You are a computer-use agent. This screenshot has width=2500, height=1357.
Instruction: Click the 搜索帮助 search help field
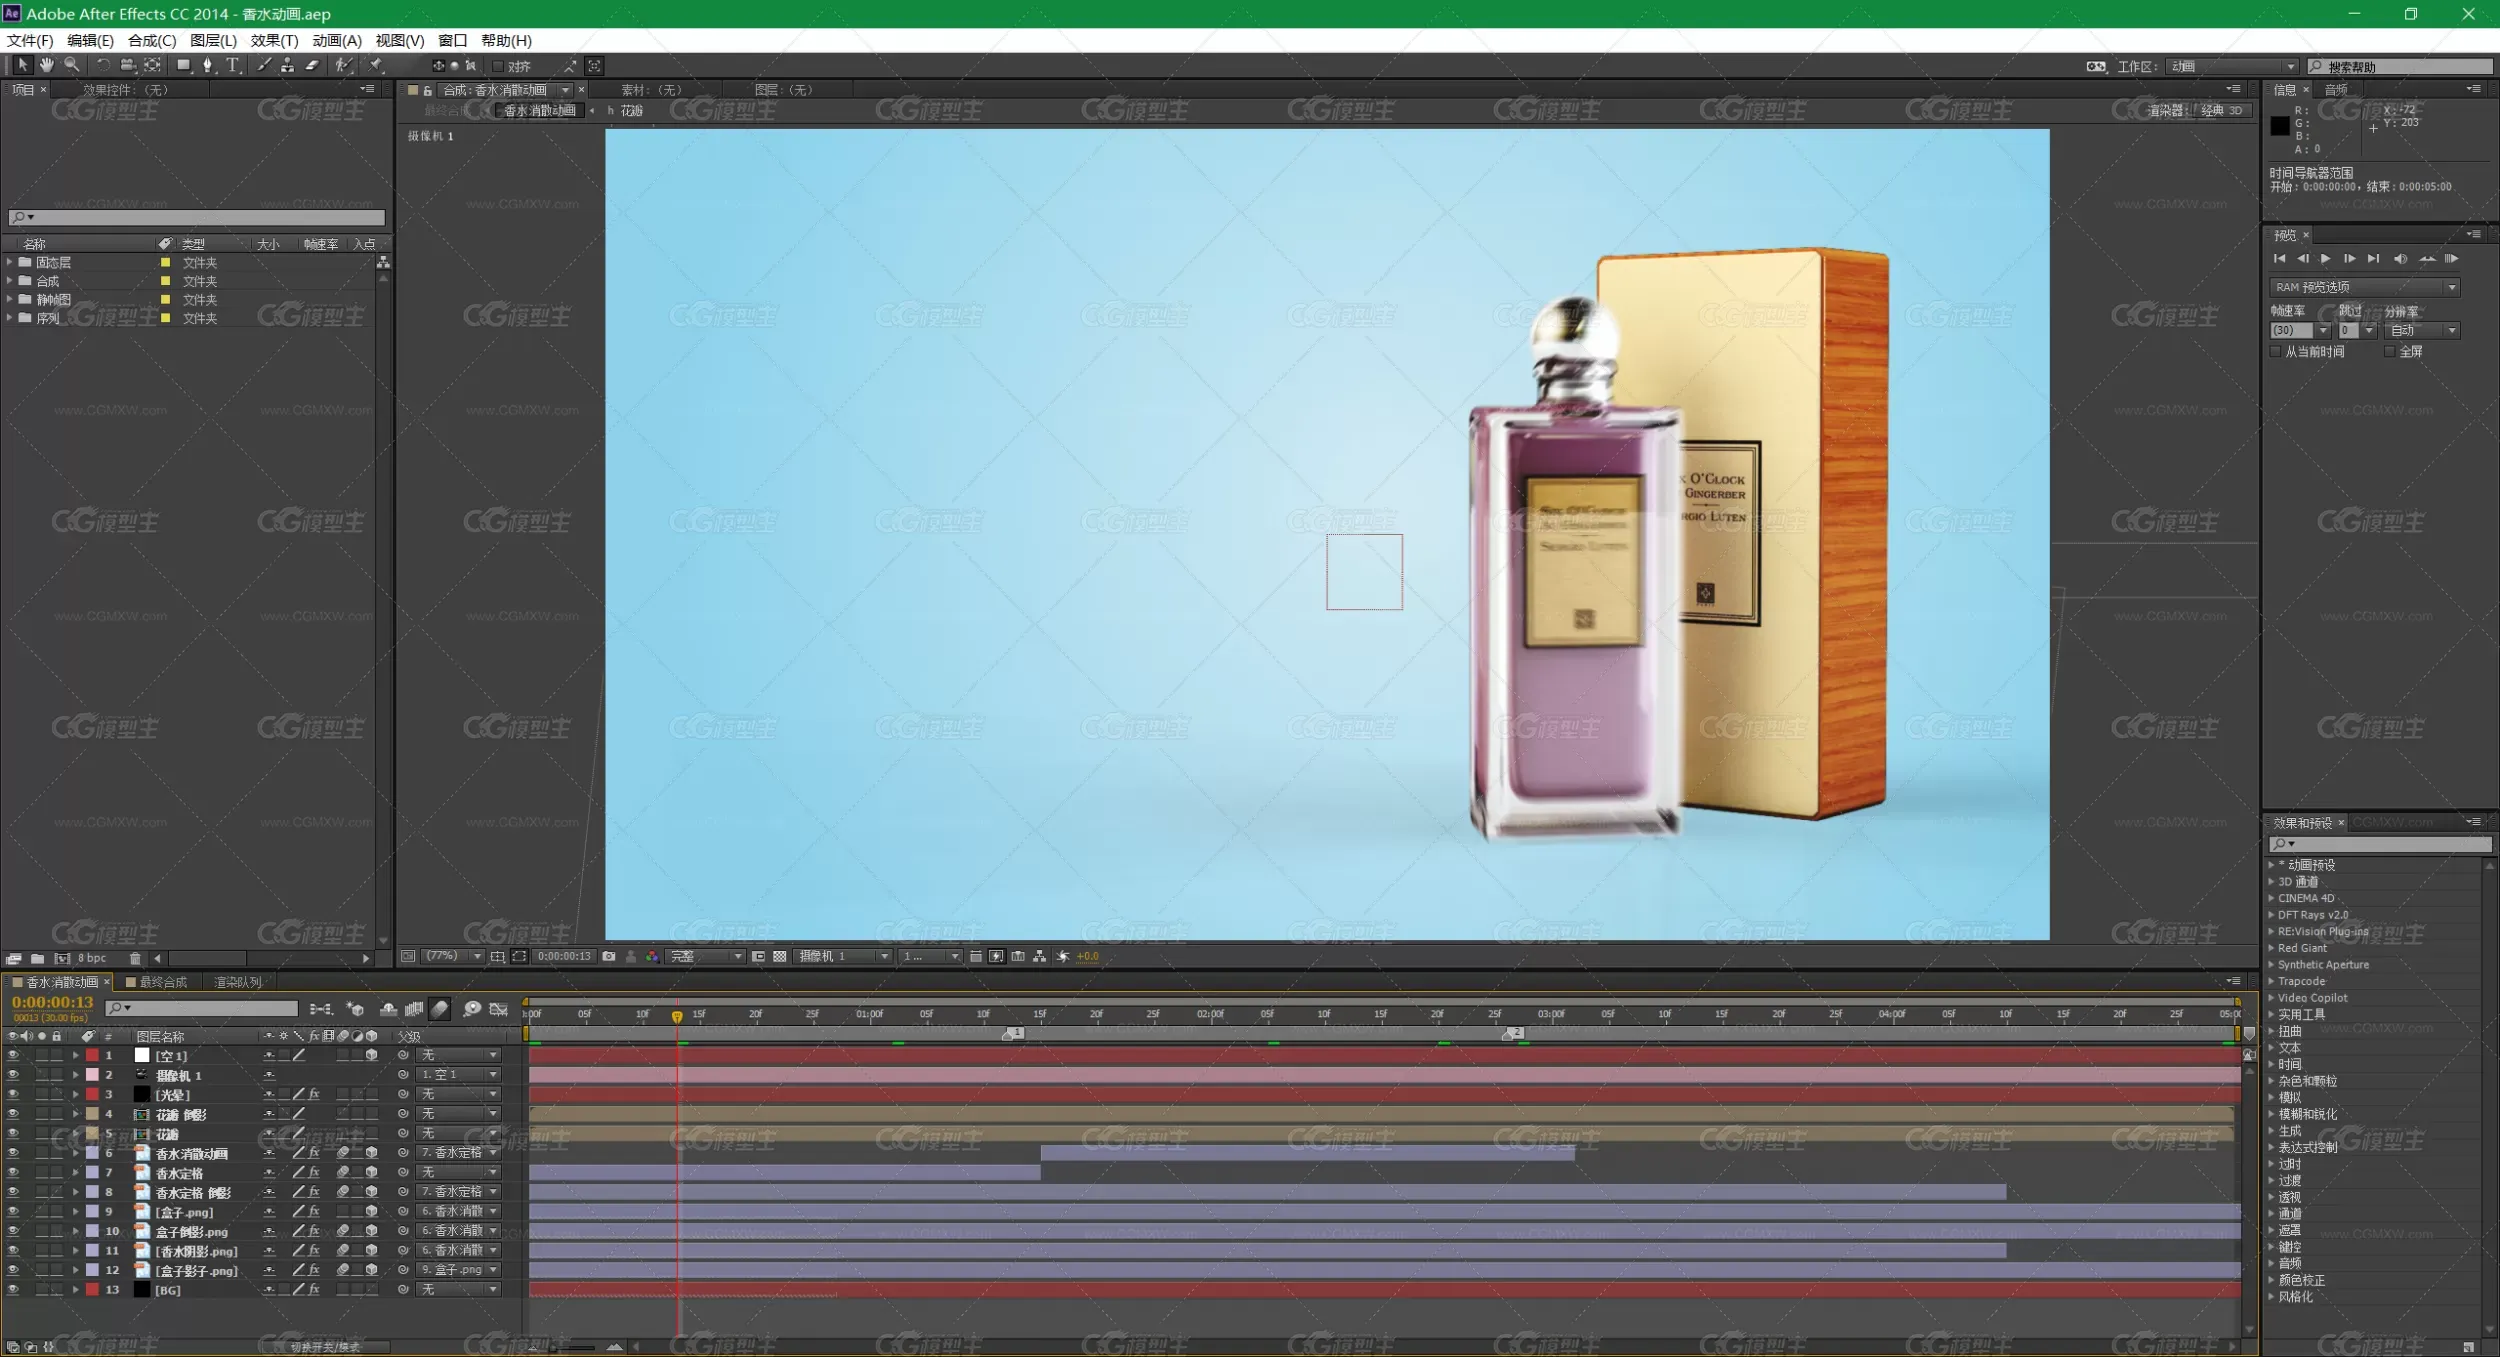tap(2400, 66)
